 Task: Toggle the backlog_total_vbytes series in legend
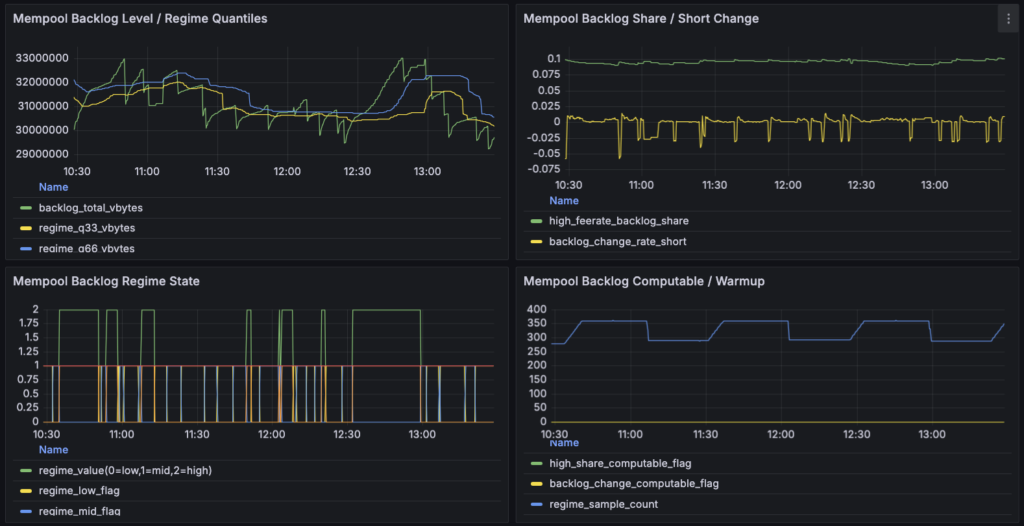[80, 208]
